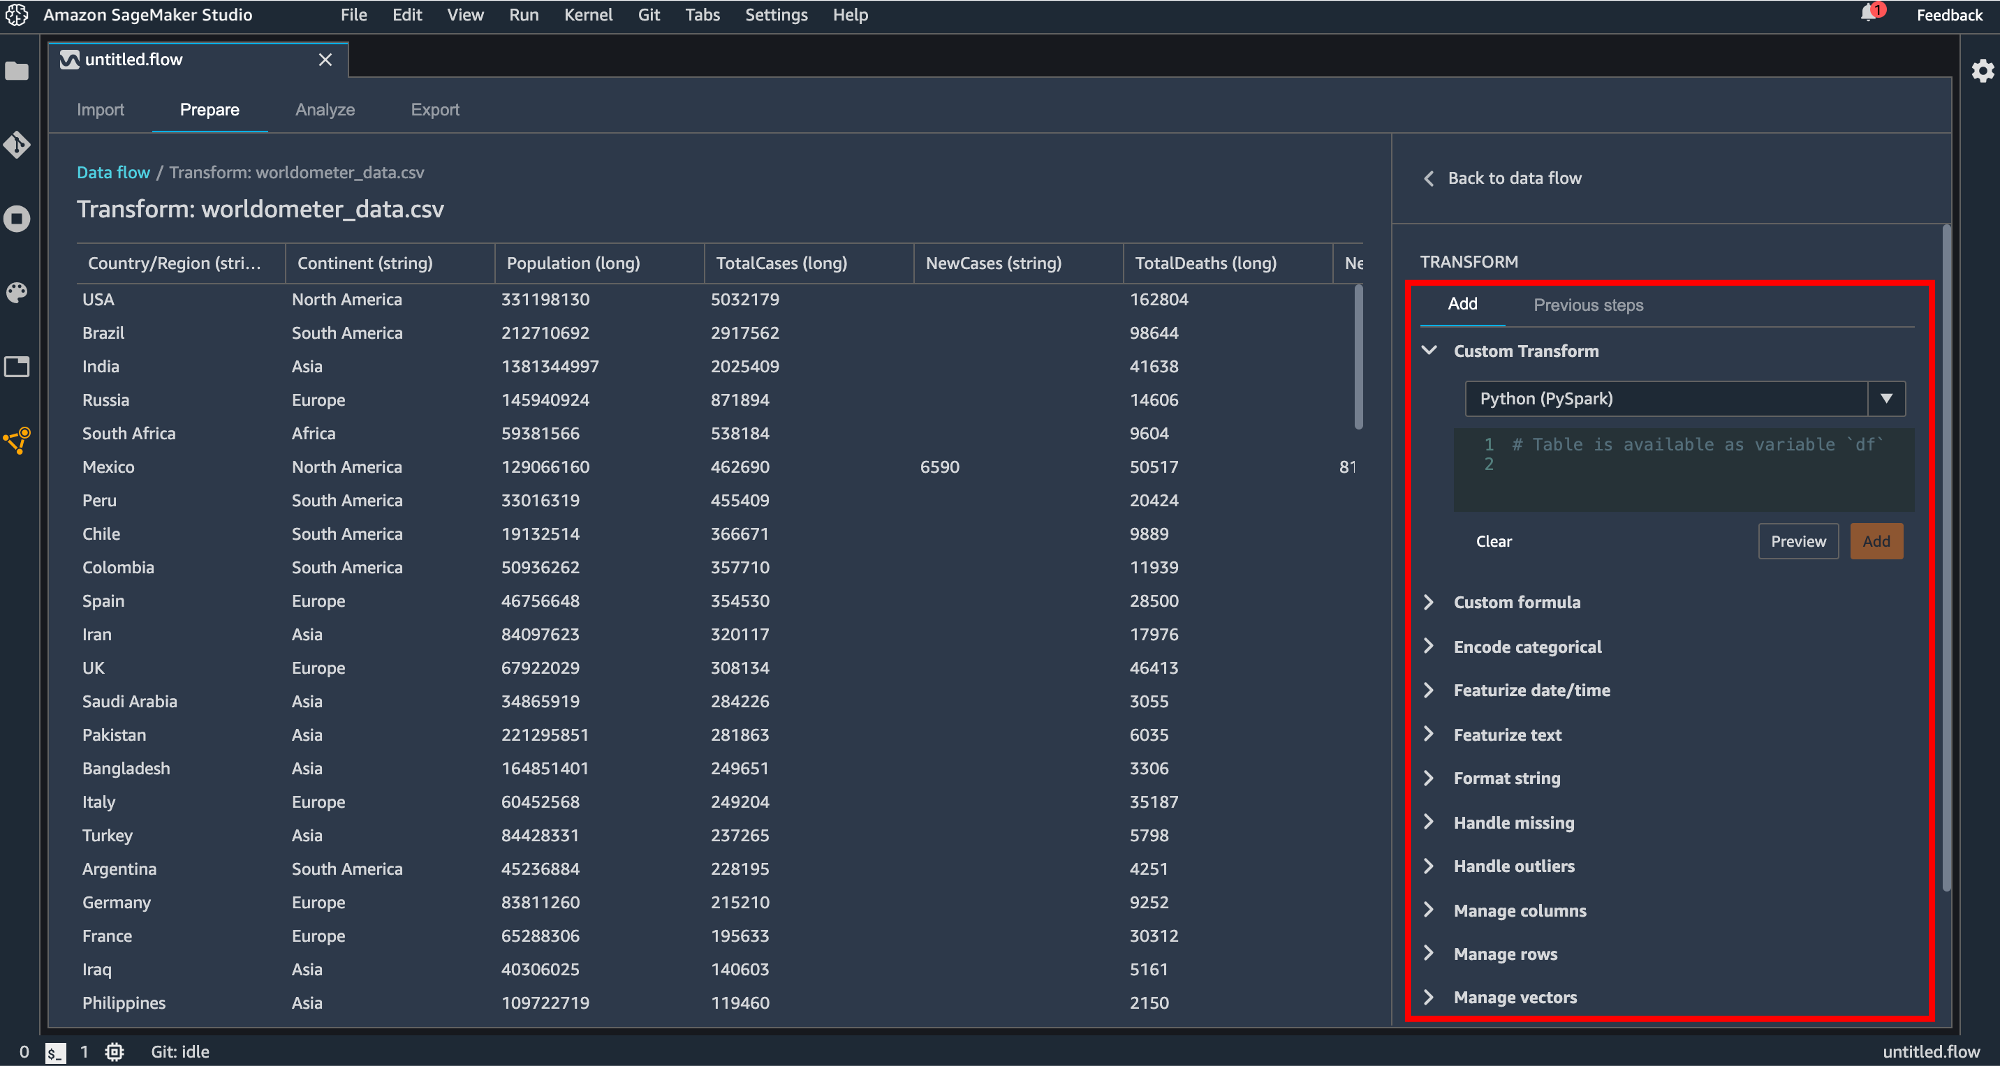Click Back to data flow link
Viewport: 2002px width, 1066px height.
1514,178
